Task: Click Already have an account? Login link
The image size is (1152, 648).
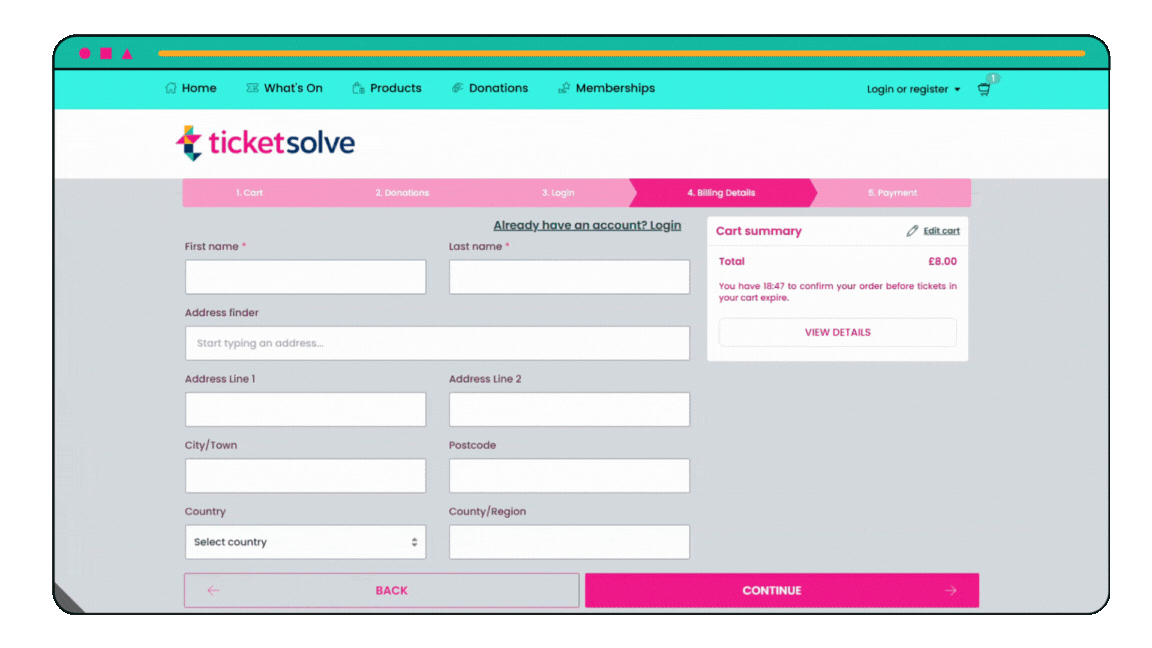Action: pyautogui.click(x=587, y=226)
